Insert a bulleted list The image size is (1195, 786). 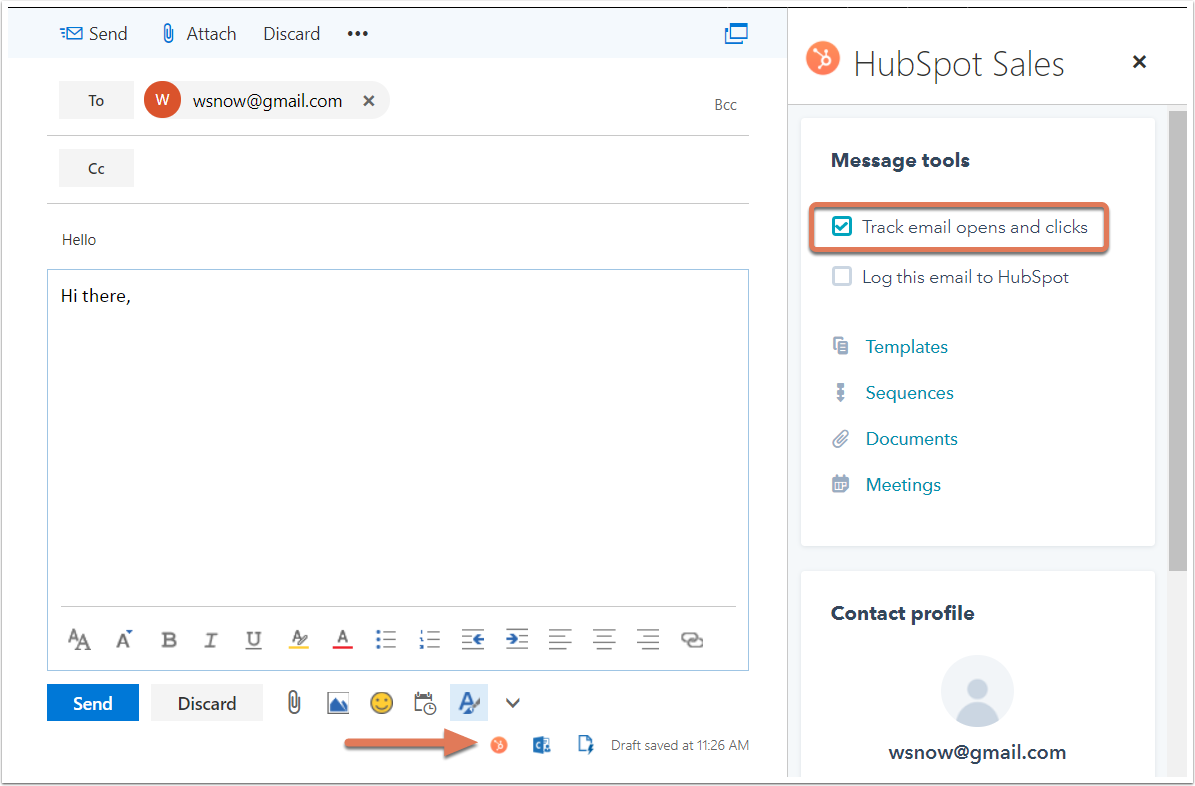[386, 640]
